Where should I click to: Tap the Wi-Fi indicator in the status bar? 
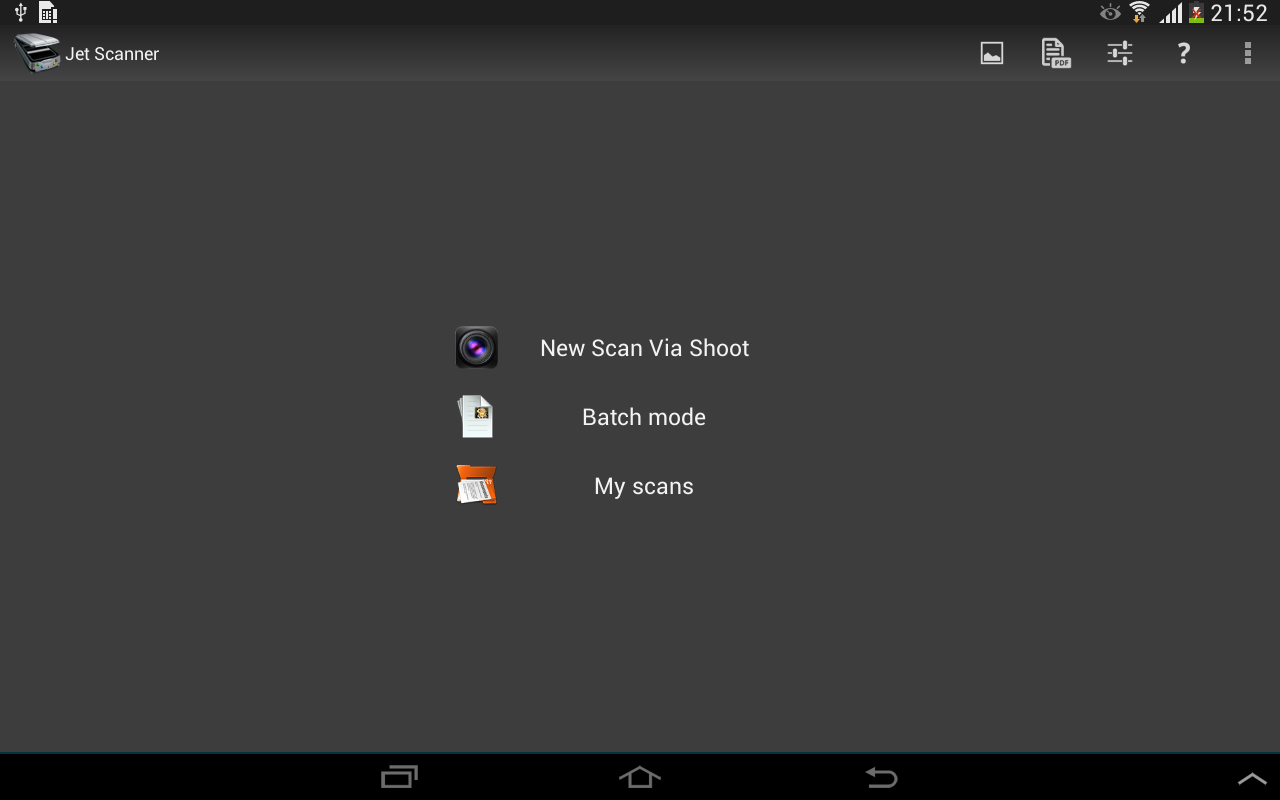(1139, 13)
